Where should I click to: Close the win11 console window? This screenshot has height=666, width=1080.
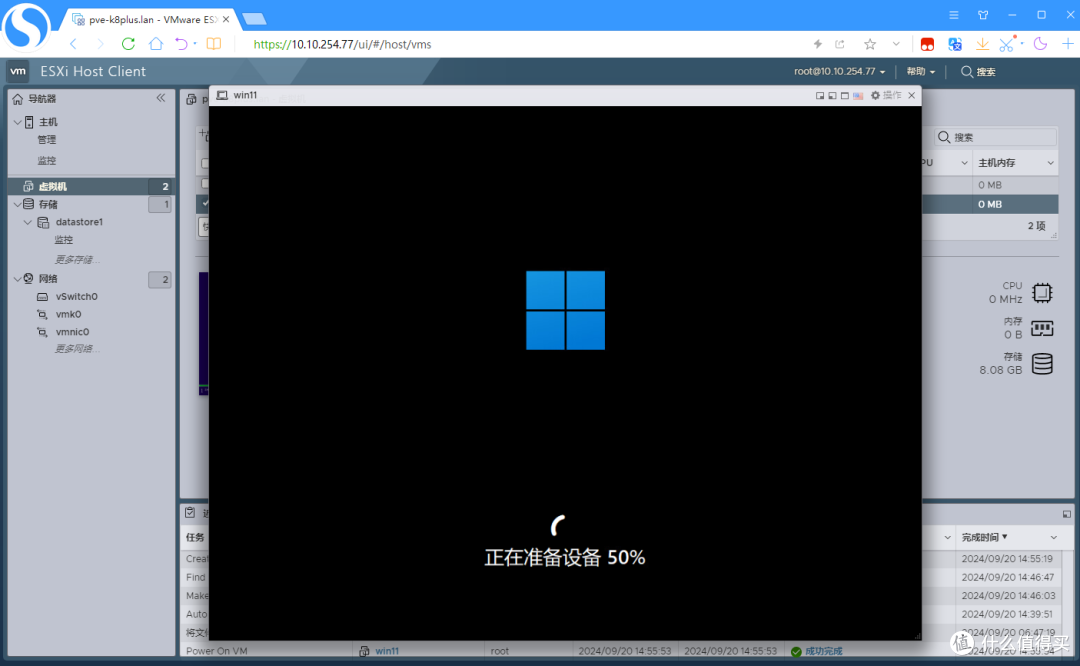(x=911, y=95)
